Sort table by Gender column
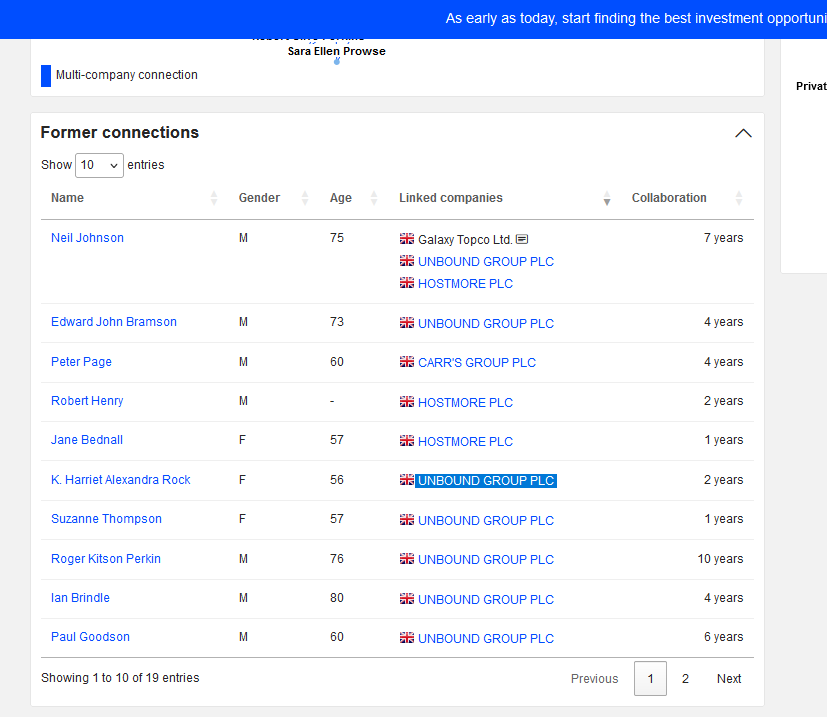 (305, 198)
